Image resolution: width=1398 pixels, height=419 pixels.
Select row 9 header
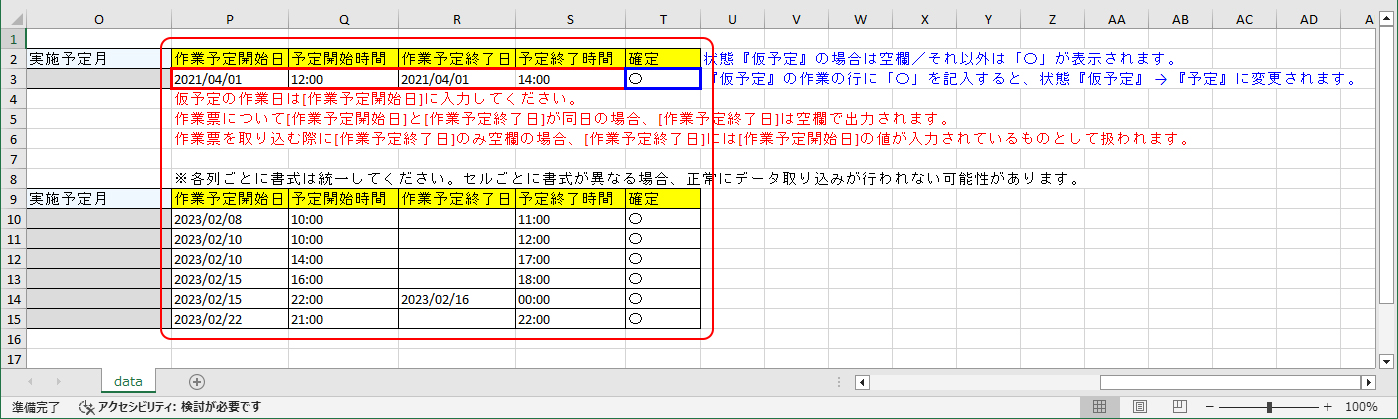(x=13, y=199)
